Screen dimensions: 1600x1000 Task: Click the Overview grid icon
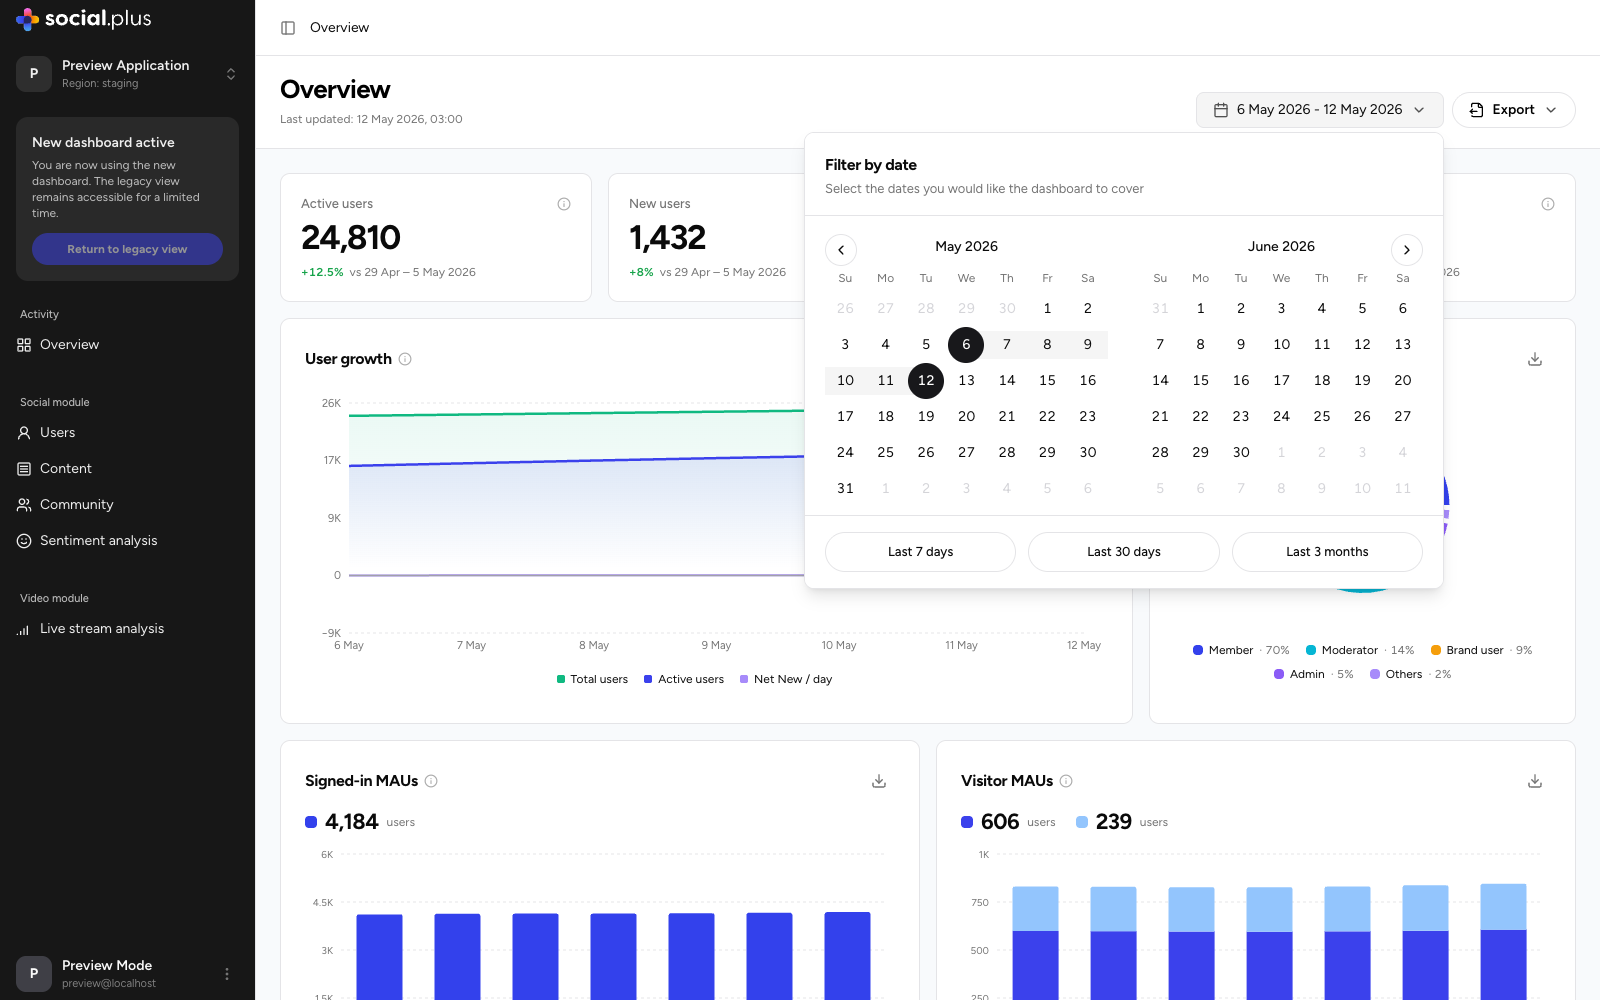click(x=24, y=345)
